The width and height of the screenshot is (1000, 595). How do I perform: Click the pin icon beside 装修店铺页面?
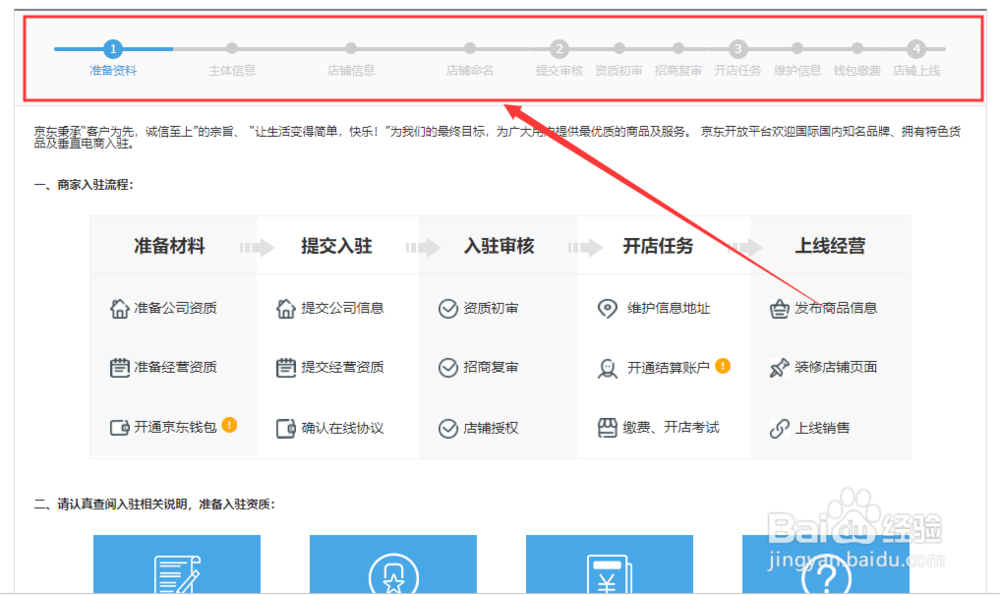779,368
